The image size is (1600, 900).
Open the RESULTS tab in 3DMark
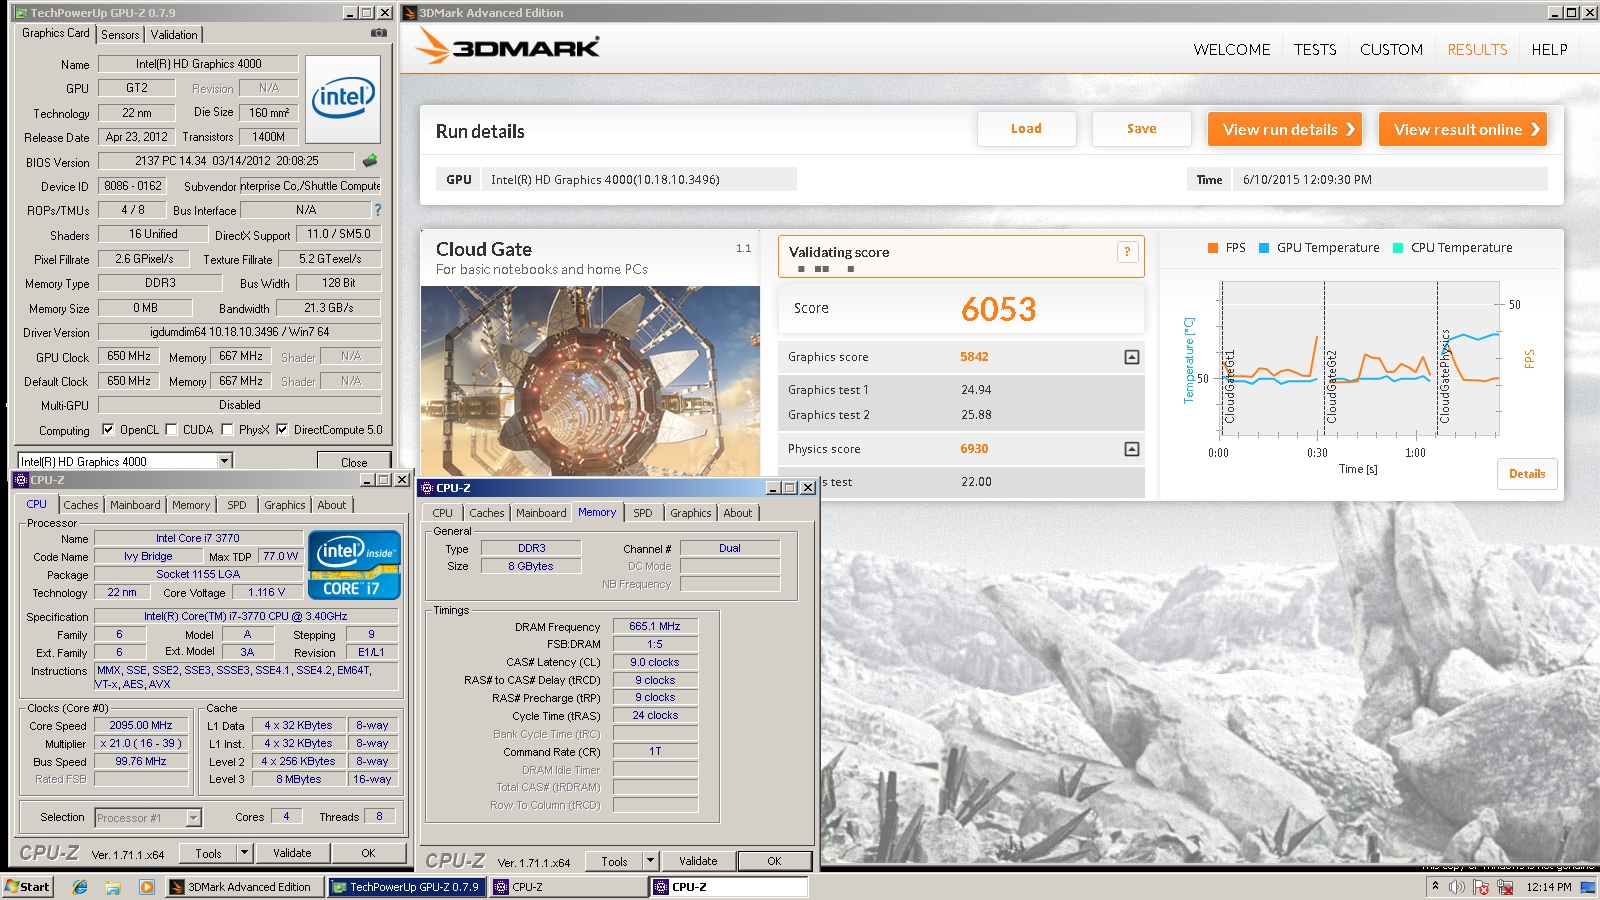point(1477,49)
